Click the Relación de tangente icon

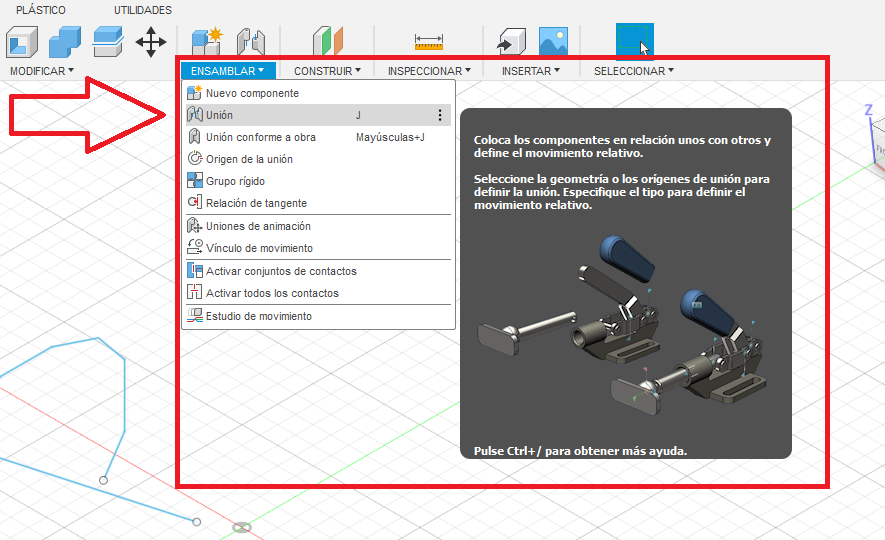(x=194, y=203)
